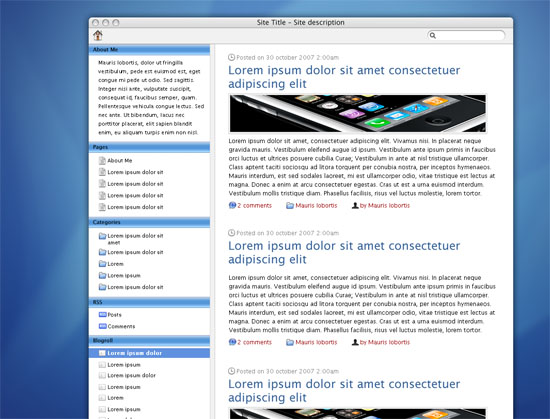Click the folder icon under the second post
The image size is (550, 419).
290,342
